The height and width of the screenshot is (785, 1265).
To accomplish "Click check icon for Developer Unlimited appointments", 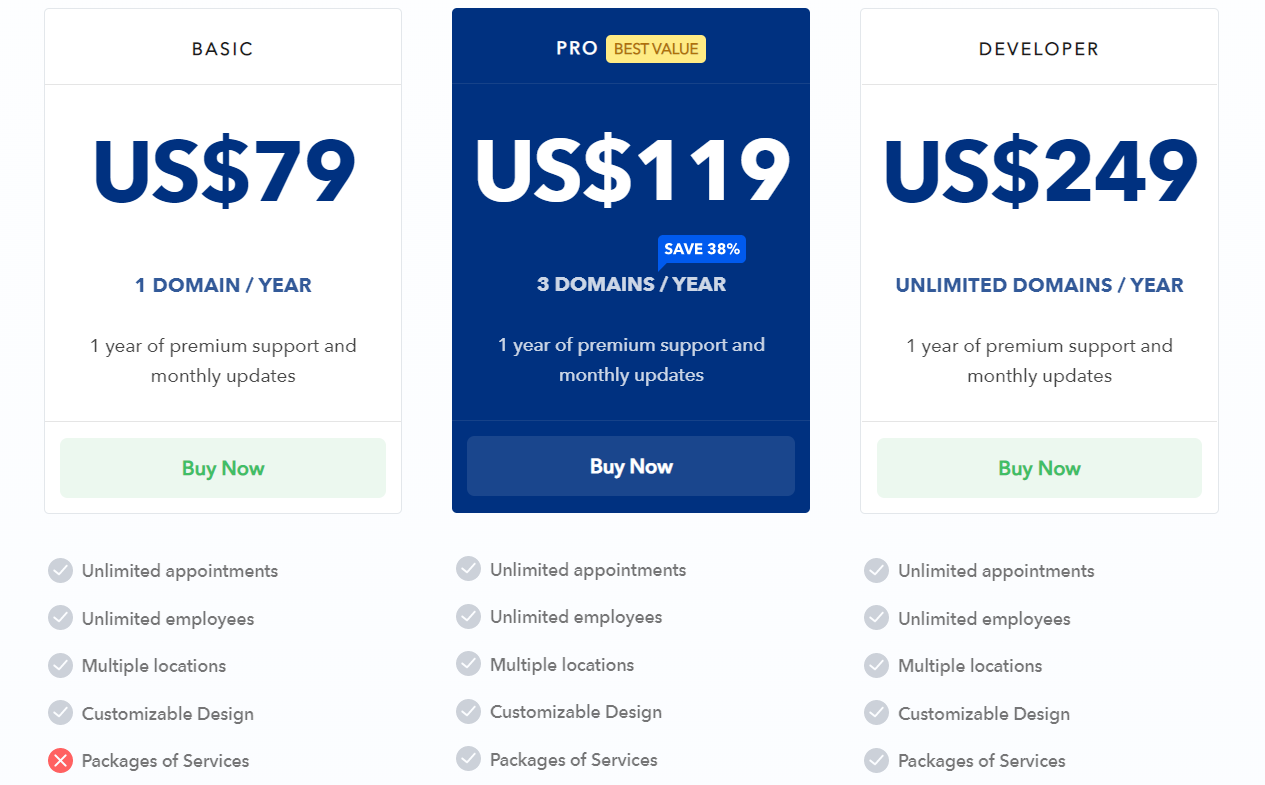I will tap(877, 571).
